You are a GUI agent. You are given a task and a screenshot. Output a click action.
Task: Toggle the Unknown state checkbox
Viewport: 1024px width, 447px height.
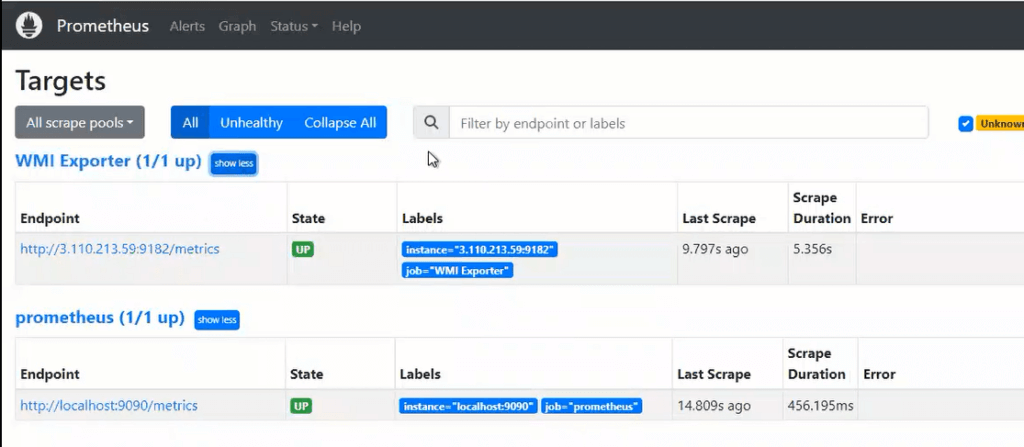click(x=966, y=124)
